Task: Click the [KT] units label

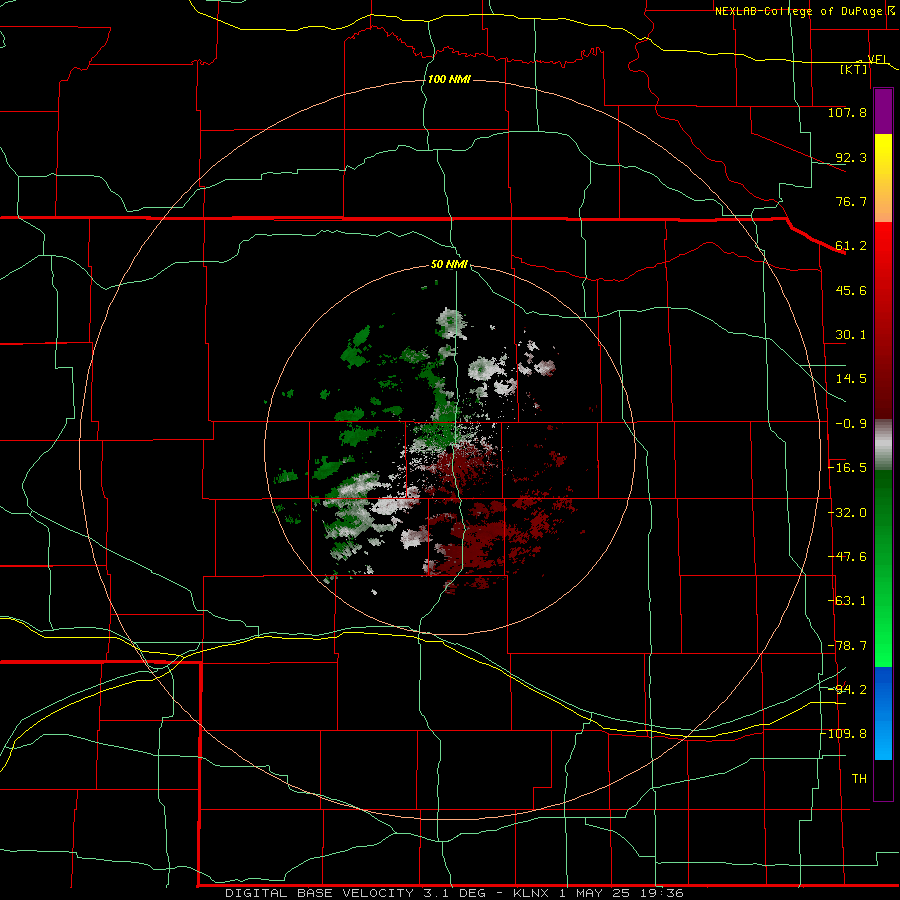Action: point(854,69)
